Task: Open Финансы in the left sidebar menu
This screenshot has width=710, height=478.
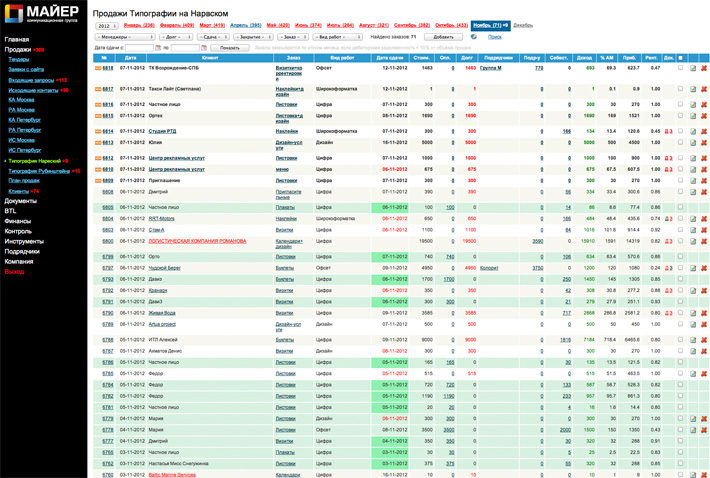Action: click(17, 221)
